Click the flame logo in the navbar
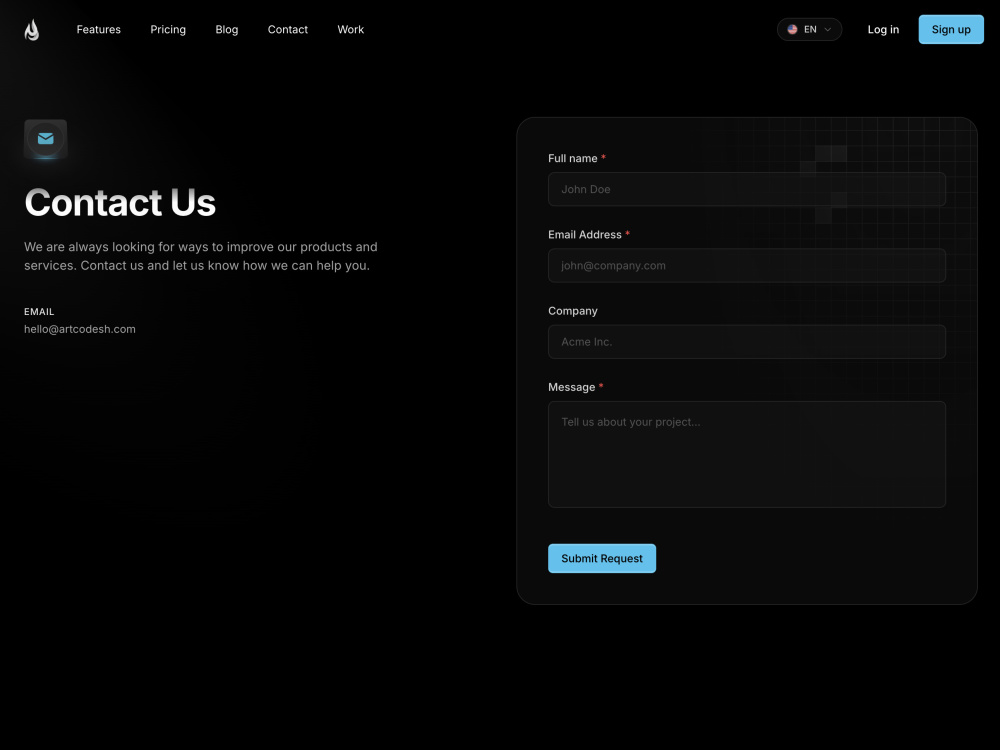Viewport: 1000px width, 750px height. click(32, 29)
